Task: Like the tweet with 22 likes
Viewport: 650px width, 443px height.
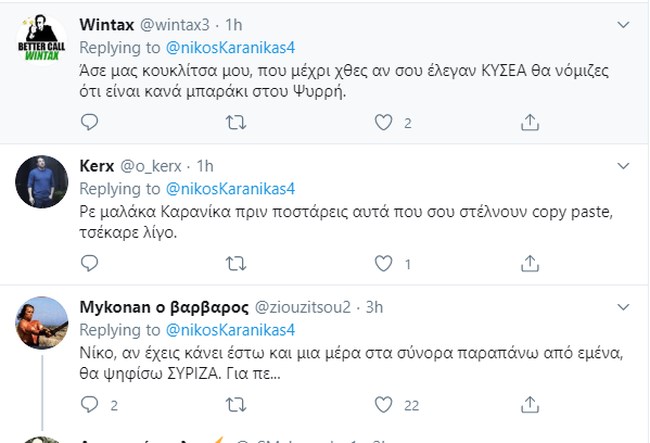Action: pos(382,405)
